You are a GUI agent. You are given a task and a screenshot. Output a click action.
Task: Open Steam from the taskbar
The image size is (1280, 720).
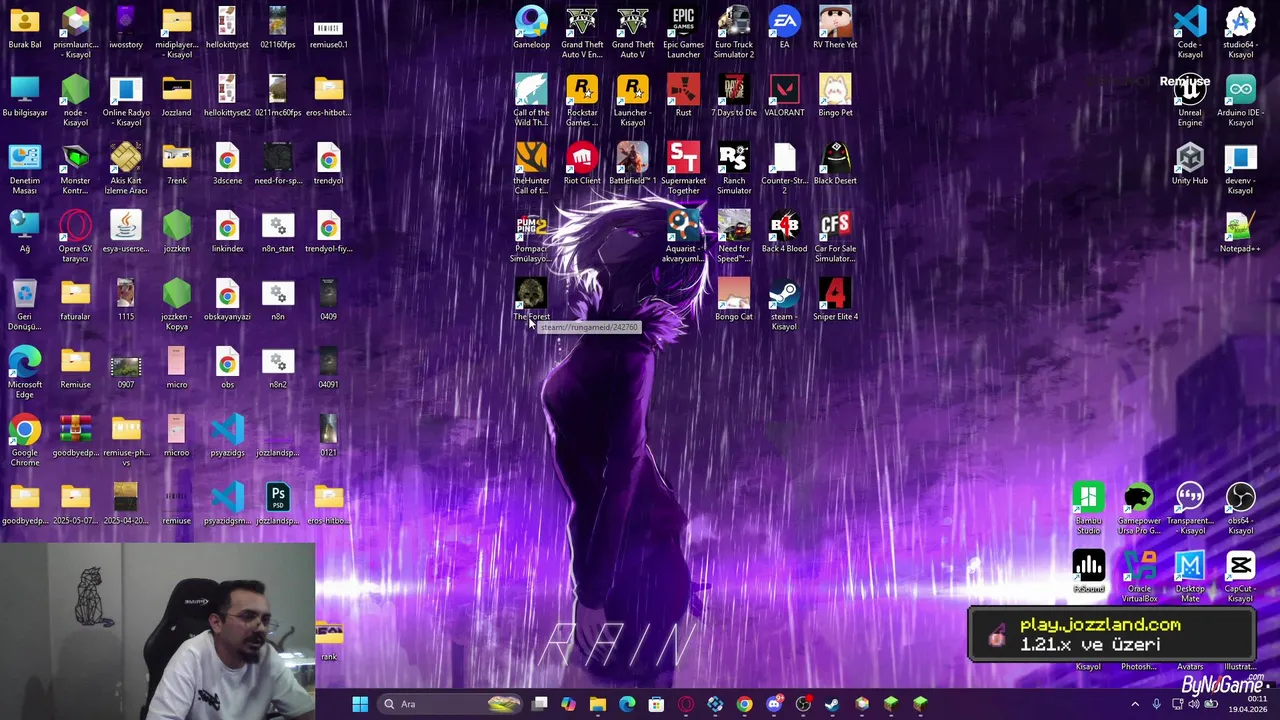pos(831,704)
